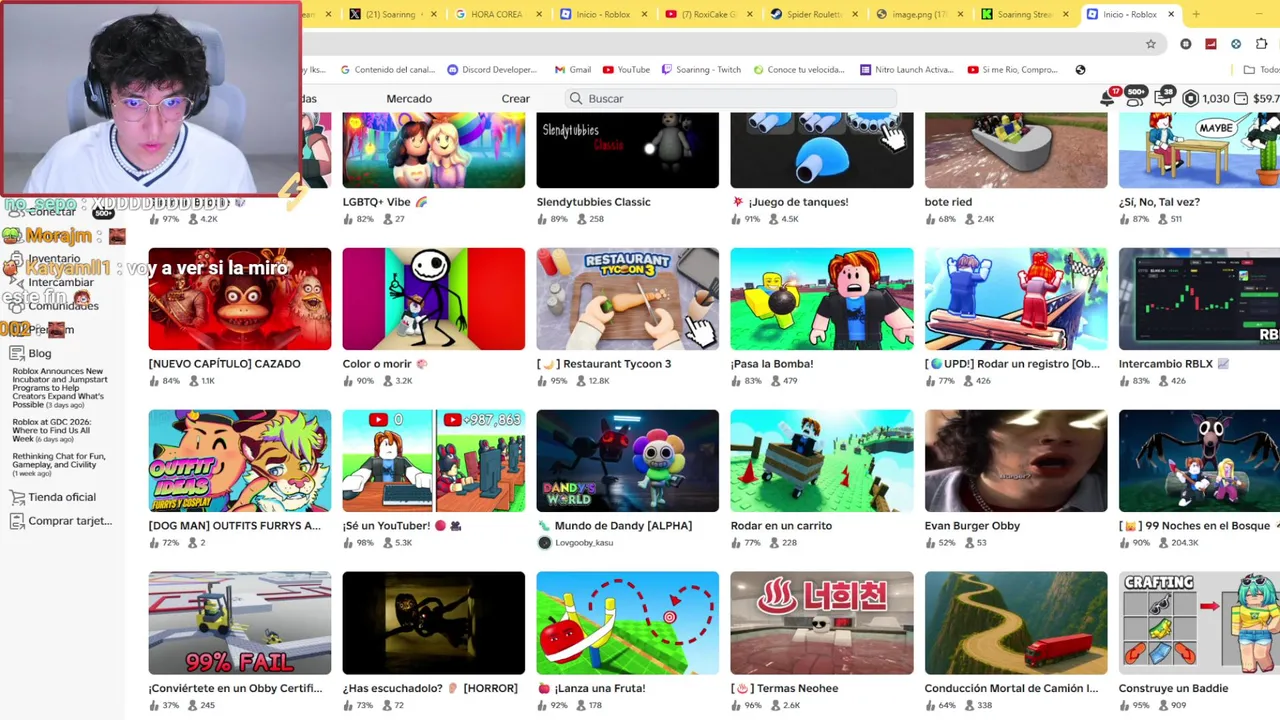
Task: Open the 99% FAIL obby thumbnail
Action: pos(239,623)
